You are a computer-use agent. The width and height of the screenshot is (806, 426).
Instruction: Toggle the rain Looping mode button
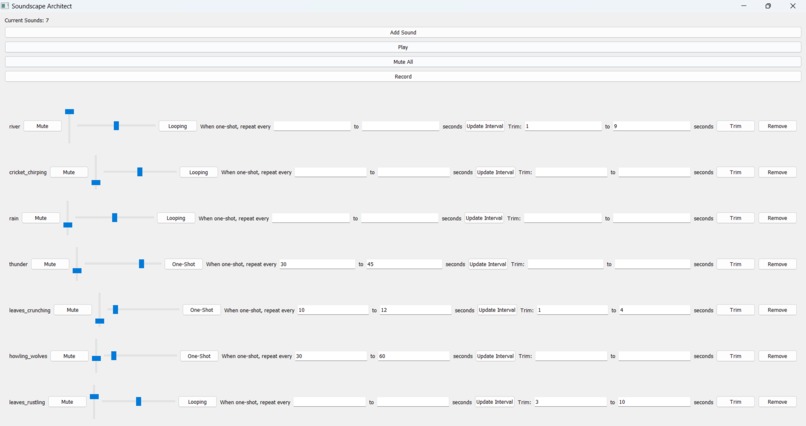(176, 218)
